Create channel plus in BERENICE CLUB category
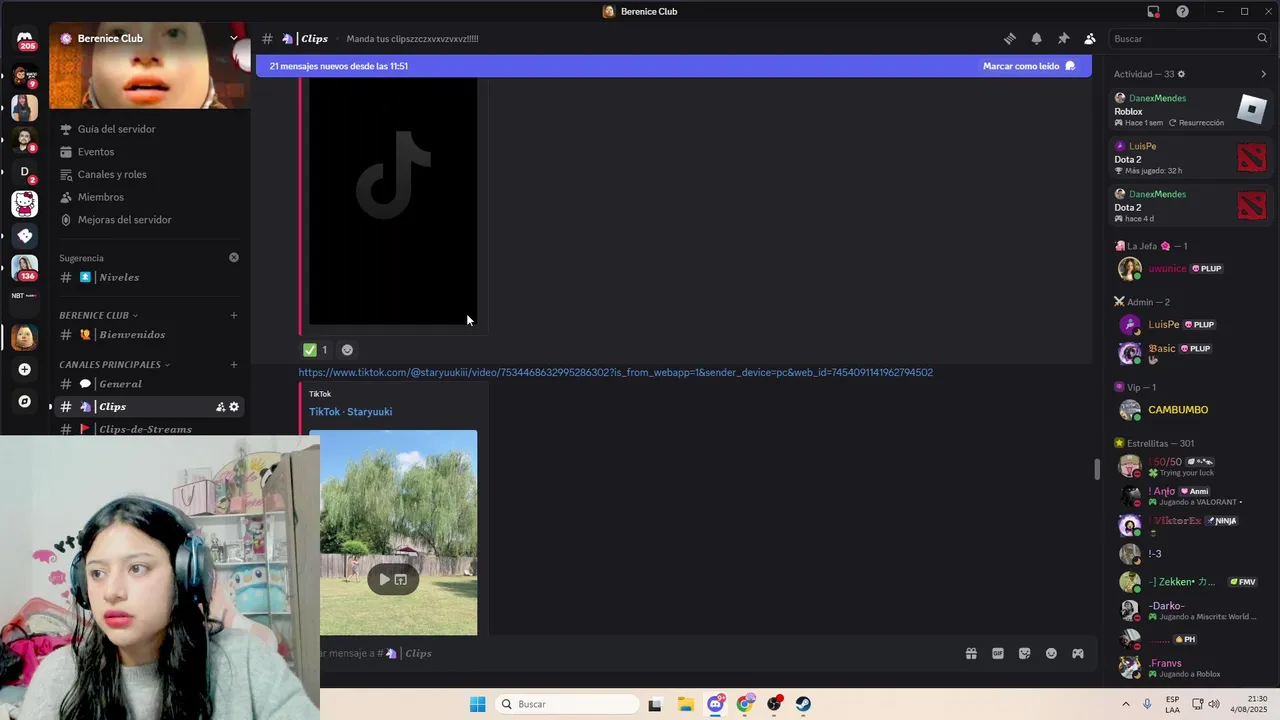The height and width of the screenshot is (720, 1280). (234, 315)
